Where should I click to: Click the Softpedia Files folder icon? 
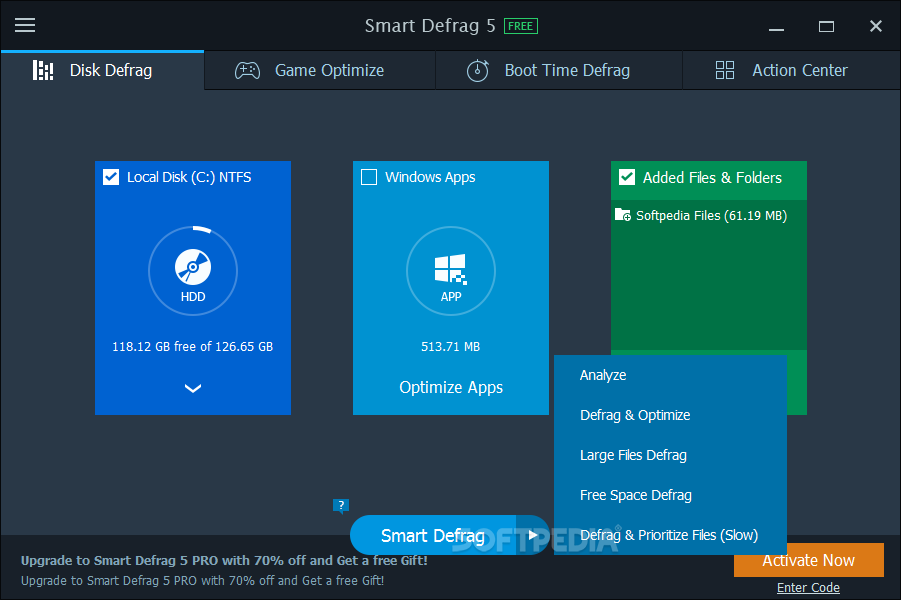(x=622, y=215)
